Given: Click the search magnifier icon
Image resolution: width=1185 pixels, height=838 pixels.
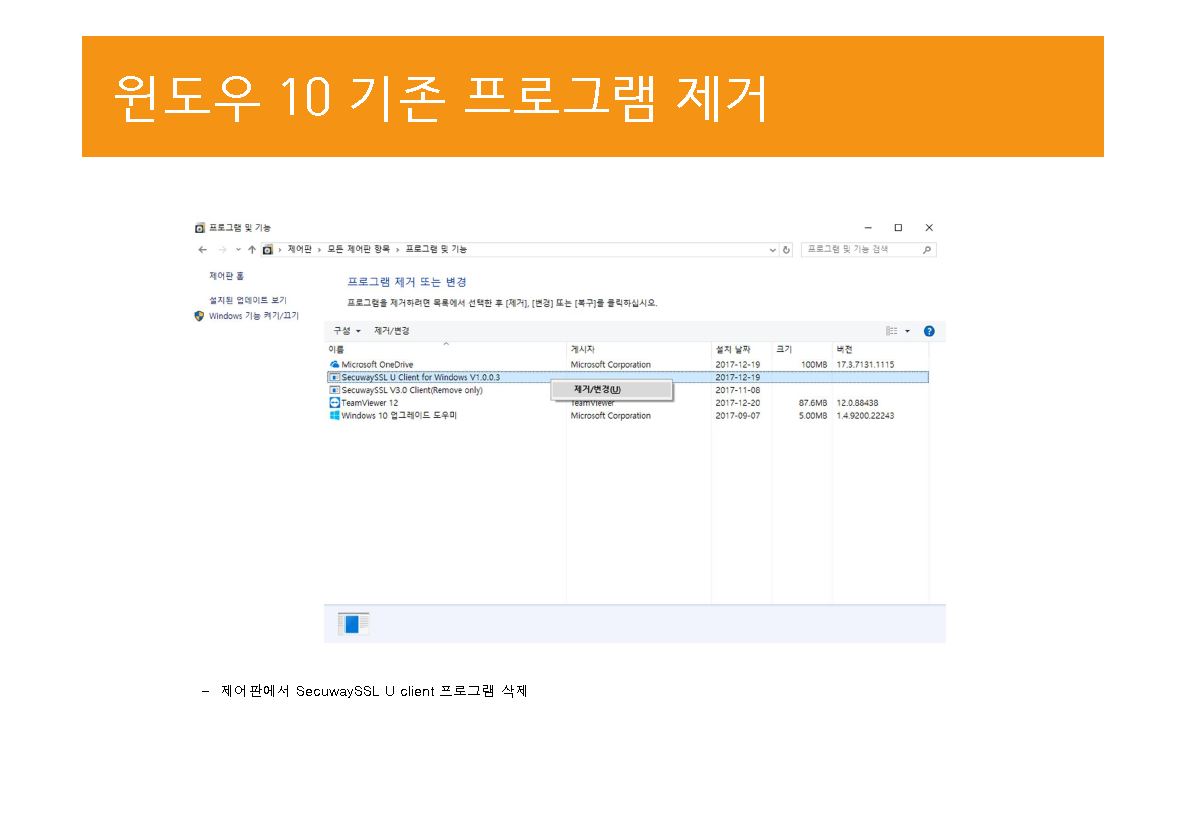Looking at the screenshot, I should pyautogui.click(x=927, y=250).
